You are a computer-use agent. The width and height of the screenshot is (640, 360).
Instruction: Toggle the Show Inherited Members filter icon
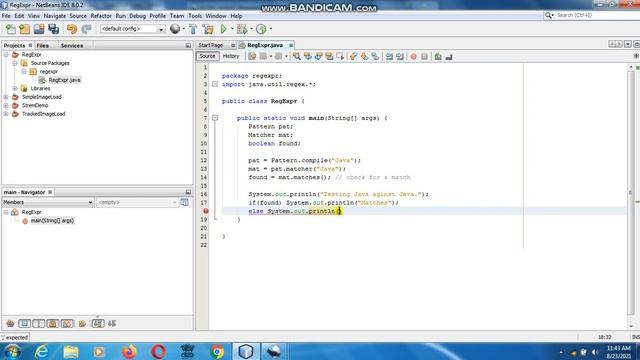point(10,323)
